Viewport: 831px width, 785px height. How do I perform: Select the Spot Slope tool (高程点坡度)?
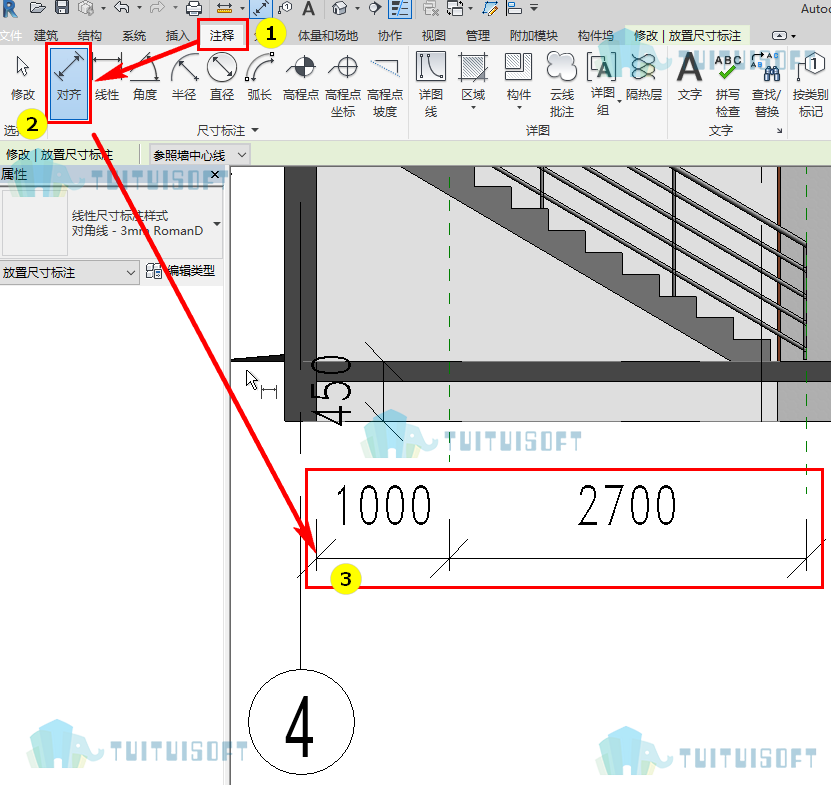tap(385, 85)
